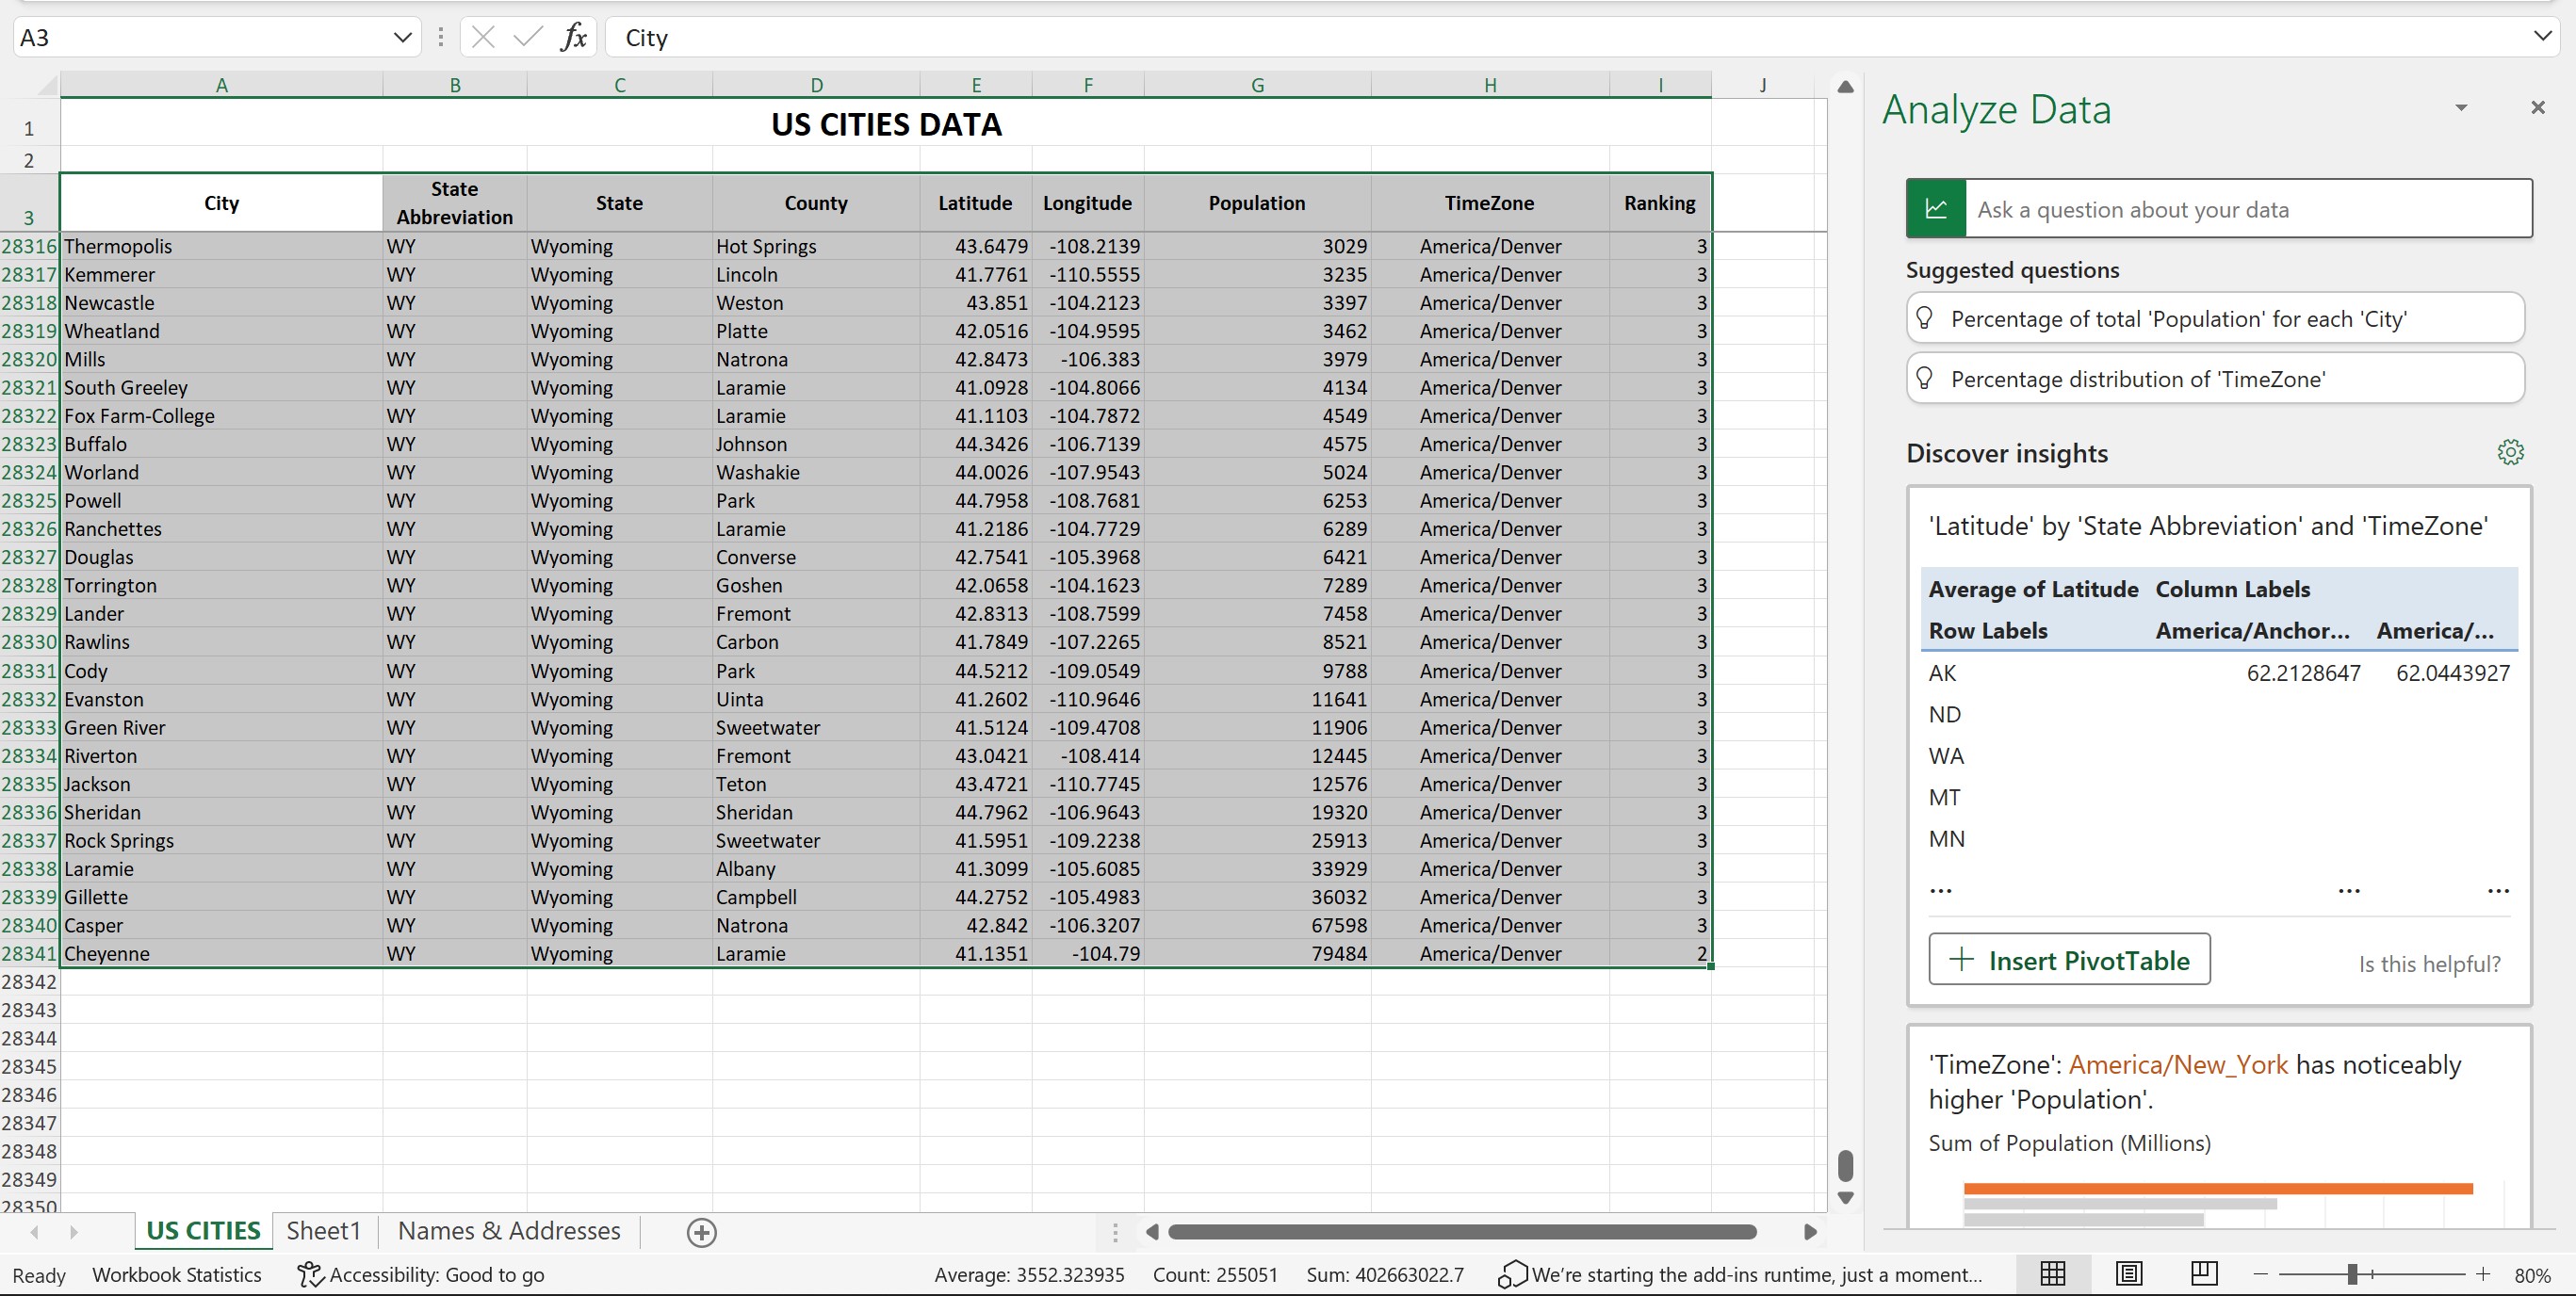Cancel entry using the X in formula bar
The image size is (2576, 1296).
[x=483, y=37]
